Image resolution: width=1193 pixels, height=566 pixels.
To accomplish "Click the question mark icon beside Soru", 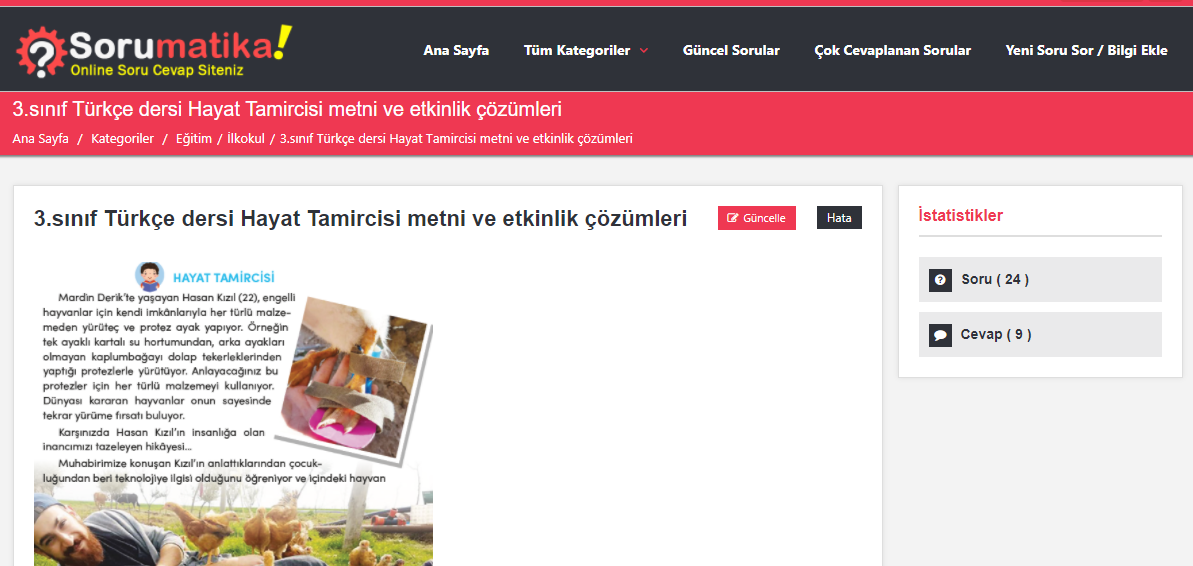I will 940,280.
